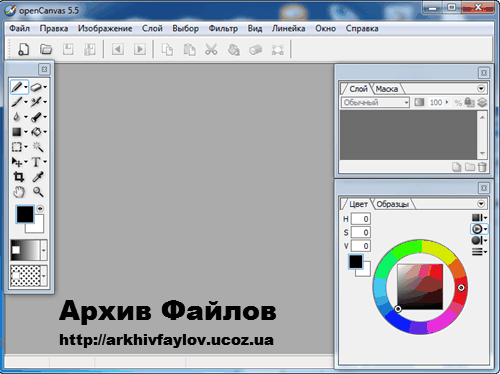
Task: Click the Undo left arrow icon
Action: click(x=118, y=50)
